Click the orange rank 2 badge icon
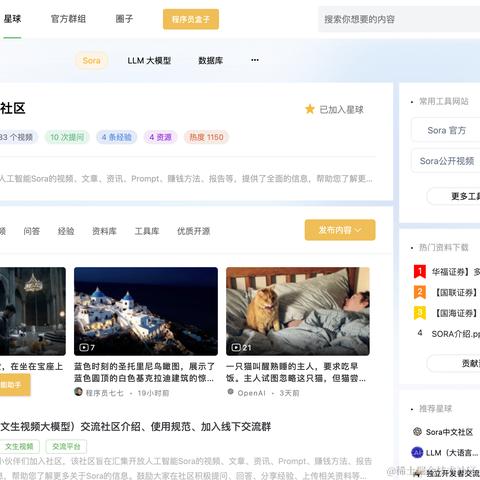Screen dimensions: 480x480 click(420, 292)
